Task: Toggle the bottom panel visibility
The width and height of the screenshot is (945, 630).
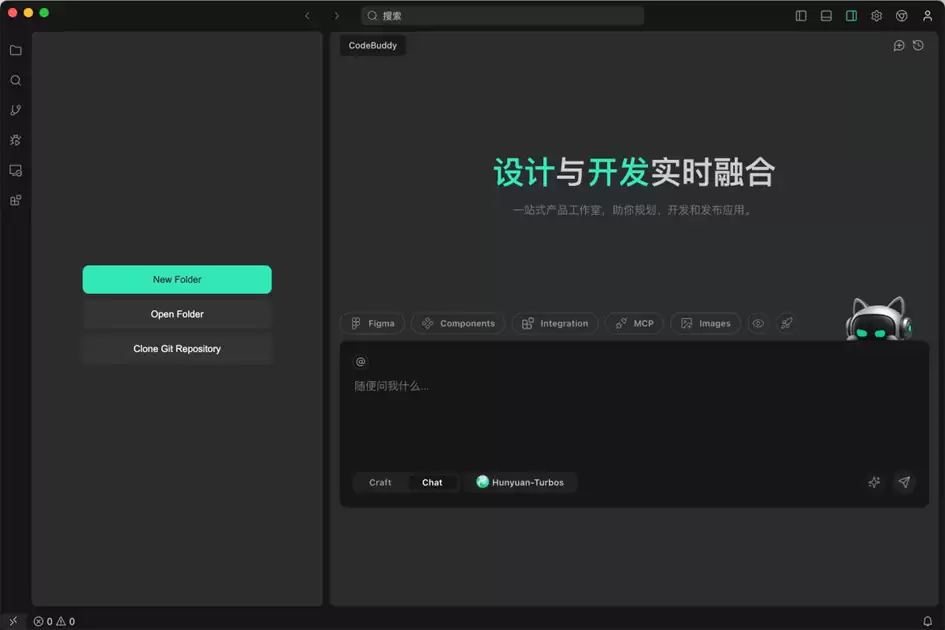Action: tap(826, 15)
